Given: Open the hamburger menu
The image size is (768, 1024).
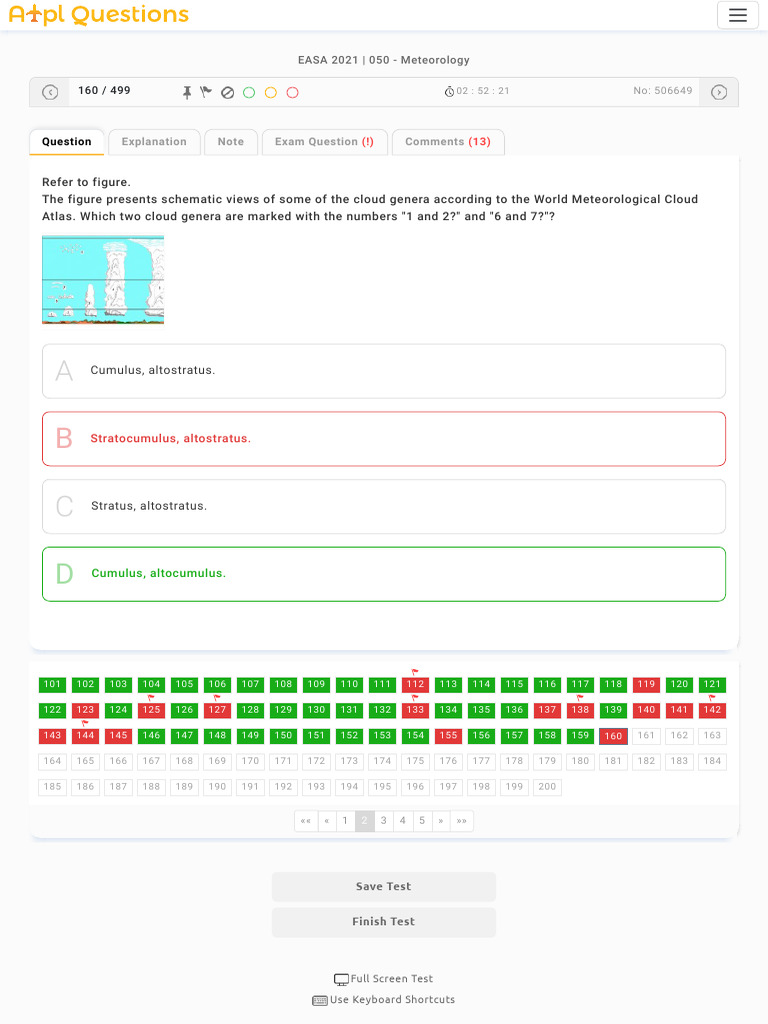Looking at the screenshot, I should pos(738,15).
